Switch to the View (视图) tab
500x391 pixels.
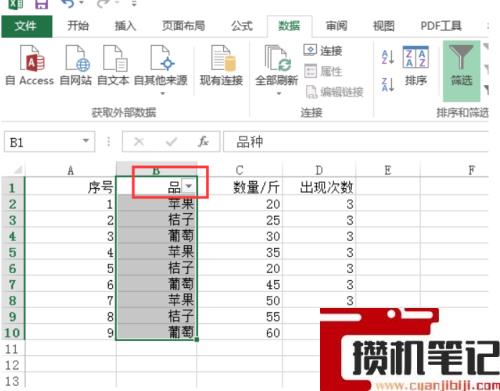pos(383,26)
